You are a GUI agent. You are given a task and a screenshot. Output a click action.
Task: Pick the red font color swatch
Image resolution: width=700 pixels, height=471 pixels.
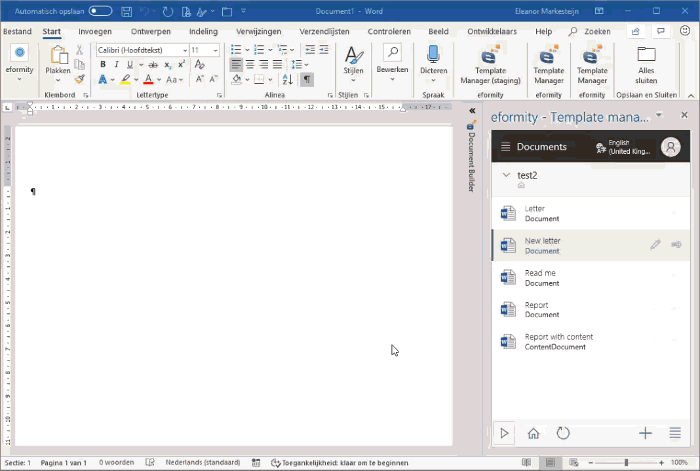(148, 79)
